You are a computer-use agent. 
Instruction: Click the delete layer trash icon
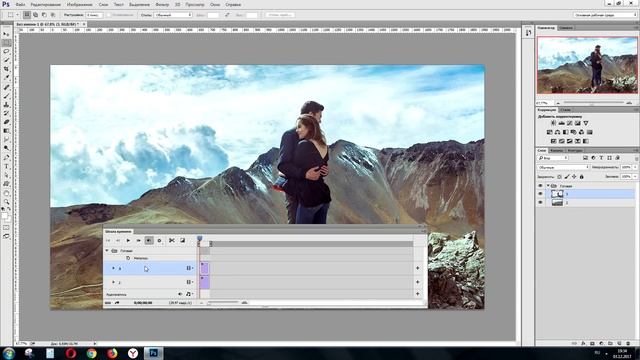628,343
